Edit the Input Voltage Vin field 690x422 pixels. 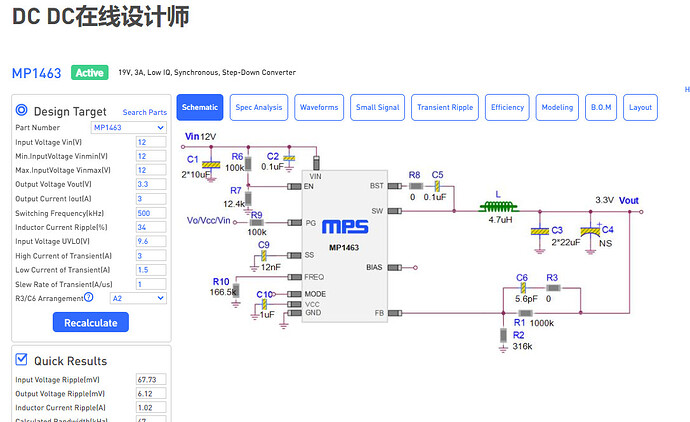151,142
